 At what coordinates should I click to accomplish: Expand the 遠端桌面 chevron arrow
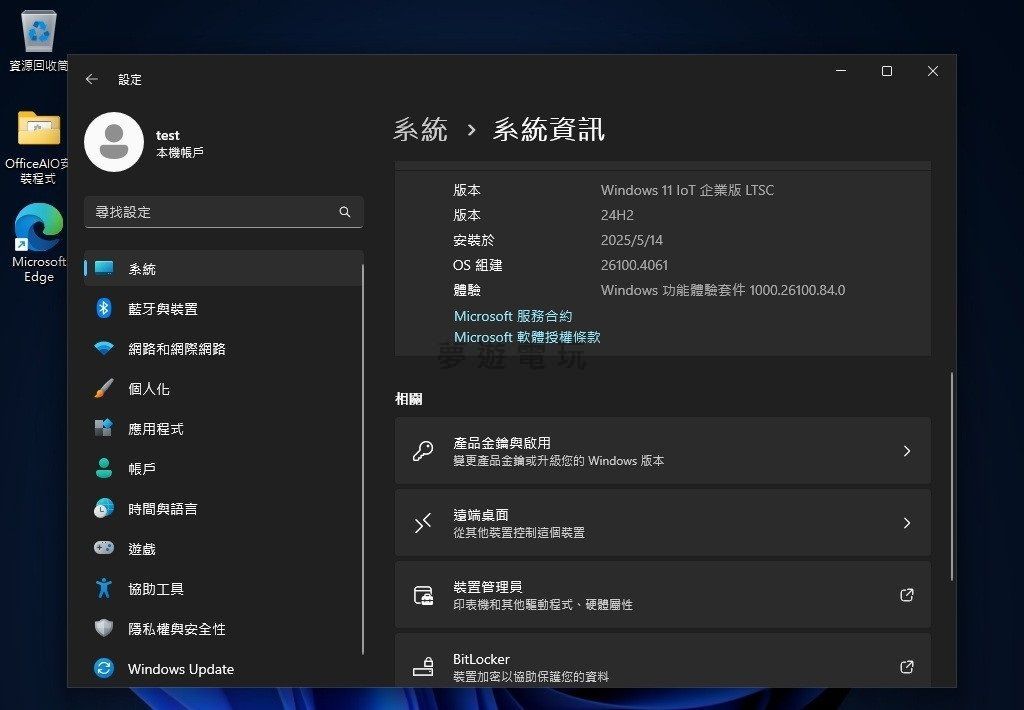(906, 523)
